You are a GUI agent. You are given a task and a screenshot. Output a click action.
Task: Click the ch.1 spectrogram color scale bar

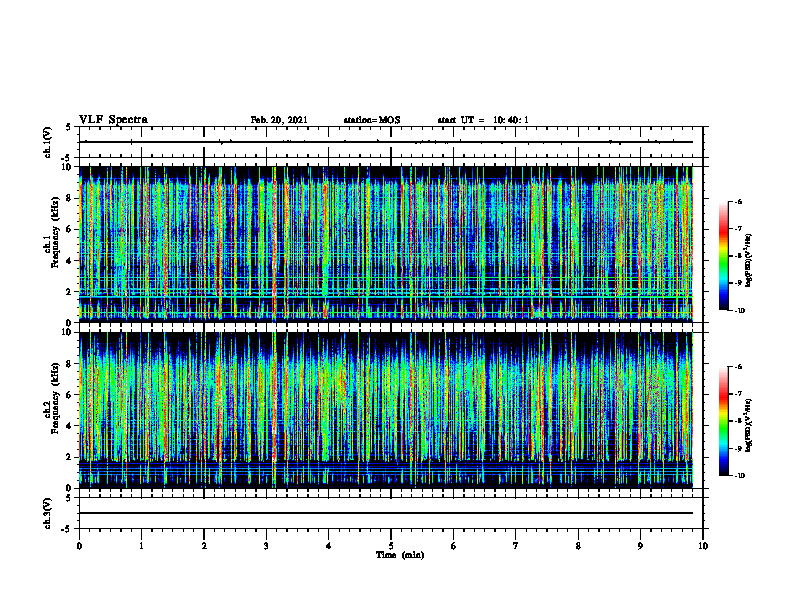click(x=723, y=256)
